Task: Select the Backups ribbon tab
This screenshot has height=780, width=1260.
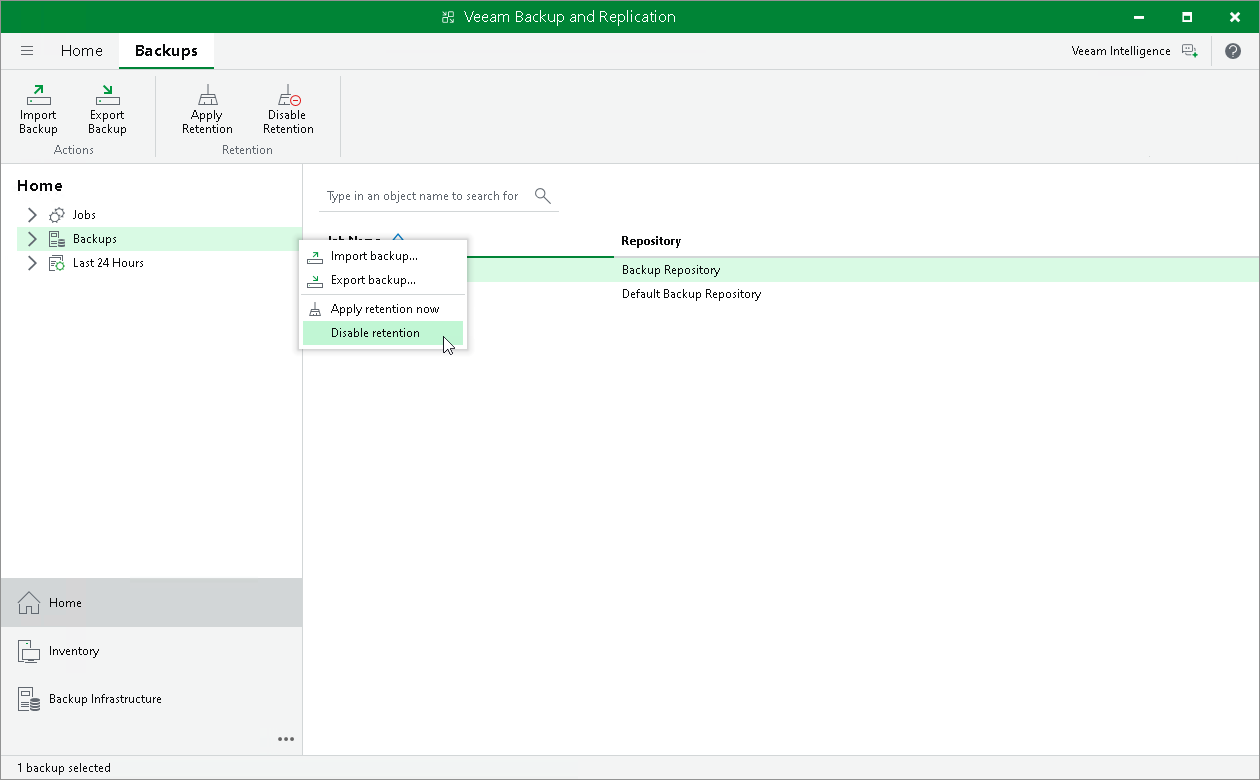Action: [166, 51]
